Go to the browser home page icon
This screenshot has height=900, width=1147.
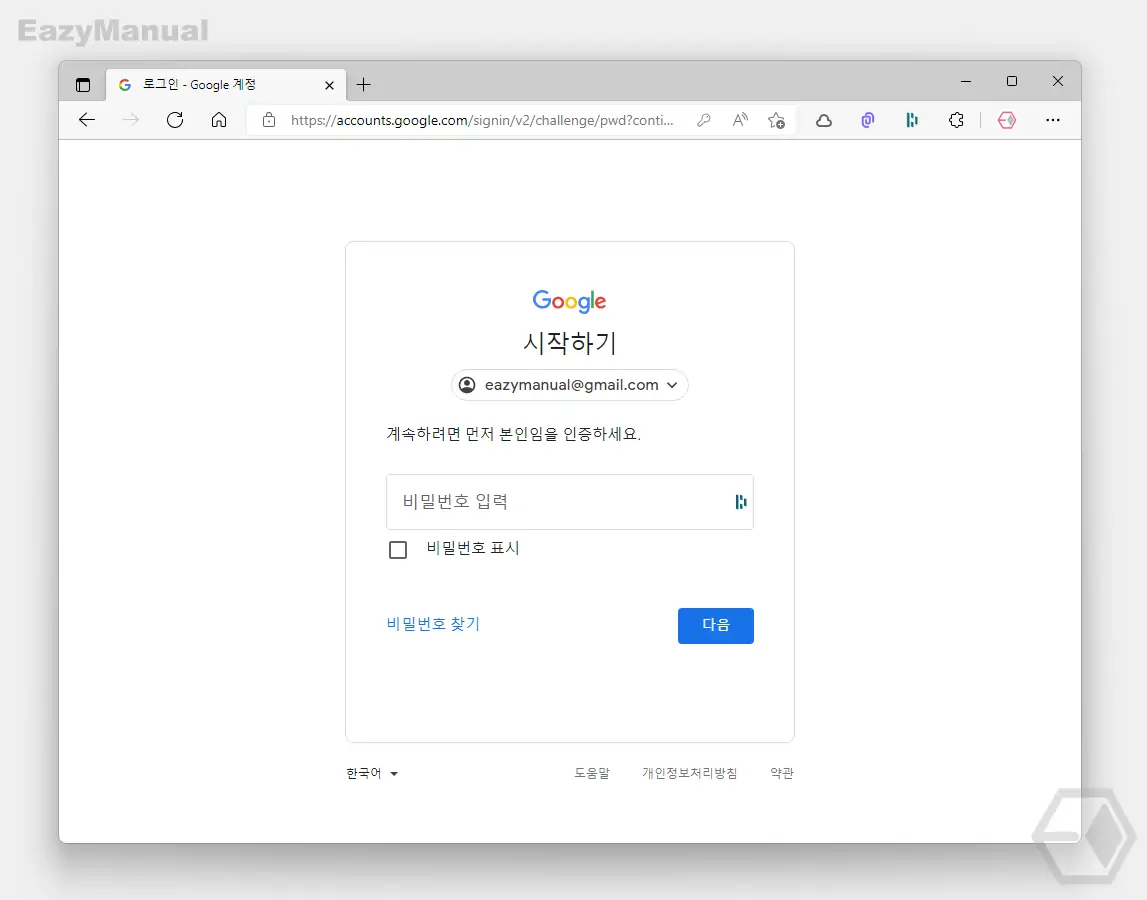(x=219, y=120)
